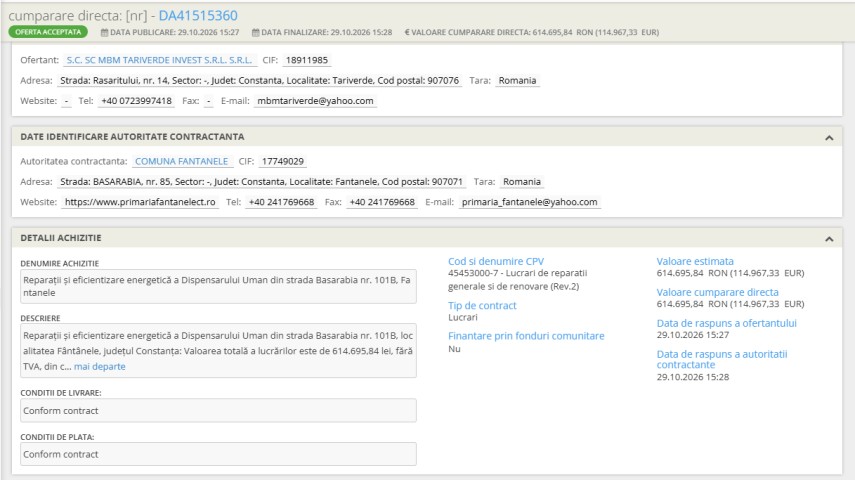This screenshot has height=480, width=855.
Task: Select the email mbmtariverde@yahoo.com
Action: (x=315, y=101)
